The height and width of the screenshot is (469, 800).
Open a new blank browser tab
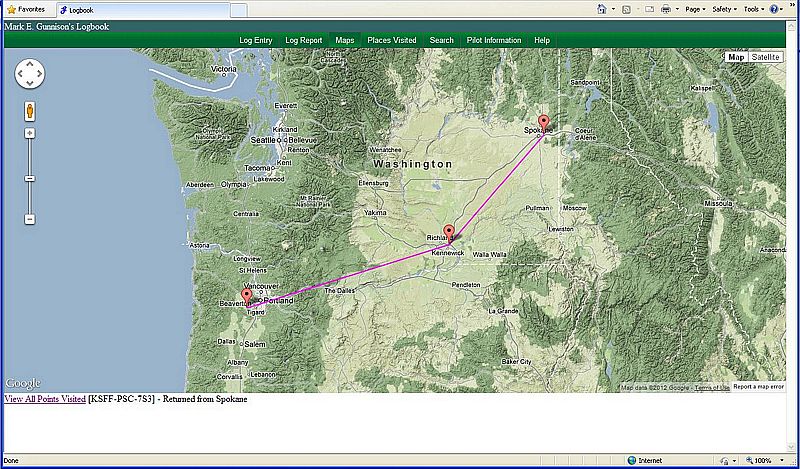coord(239,10)
